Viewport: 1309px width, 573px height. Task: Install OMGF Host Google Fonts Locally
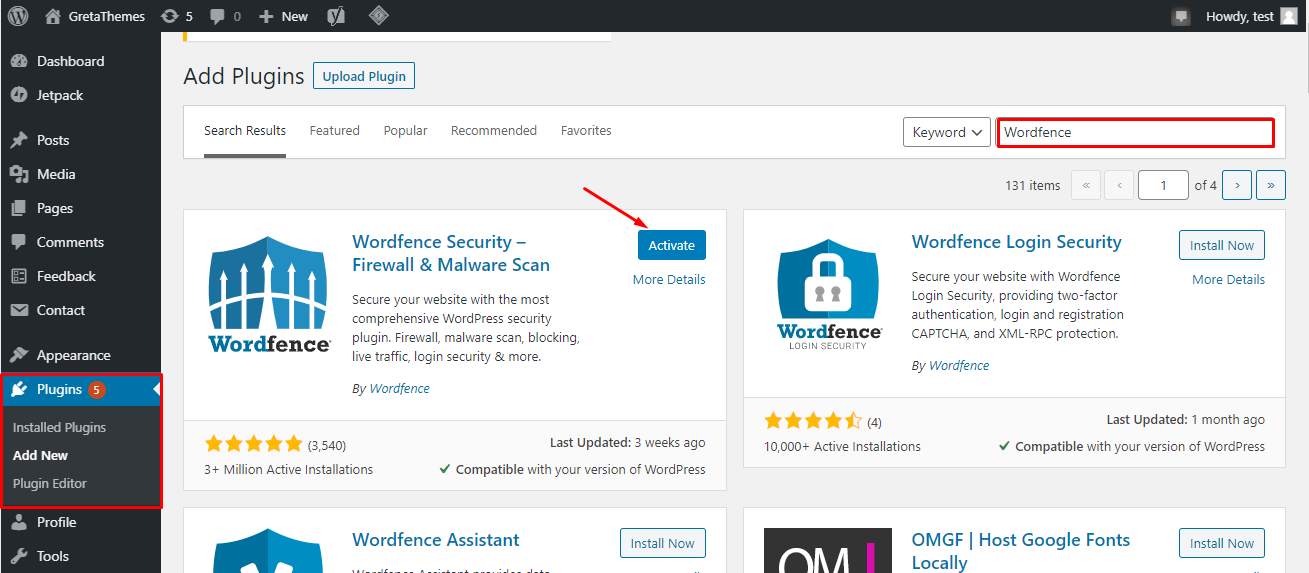1222,543
